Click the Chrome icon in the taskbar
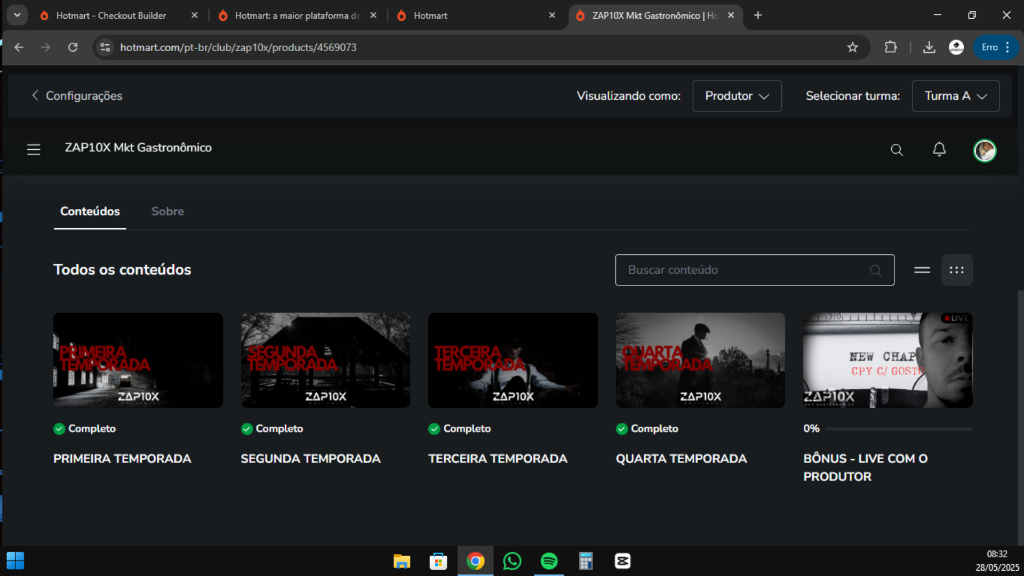 pos(475,561)
